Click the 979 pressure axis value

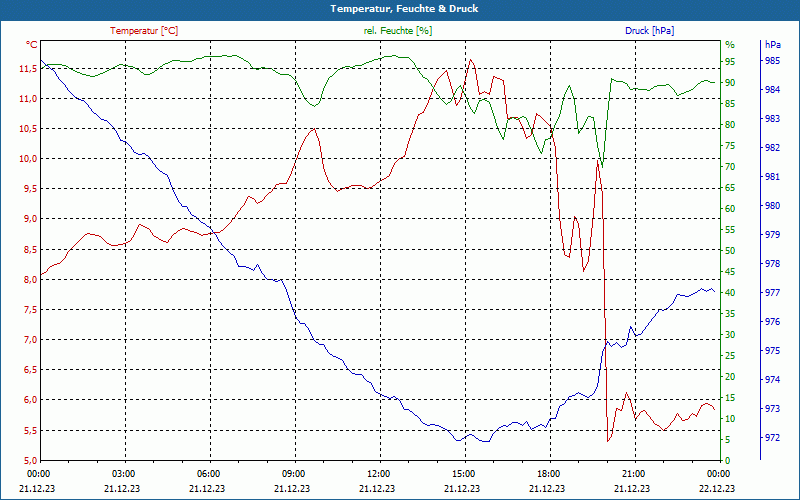(773, 235)
